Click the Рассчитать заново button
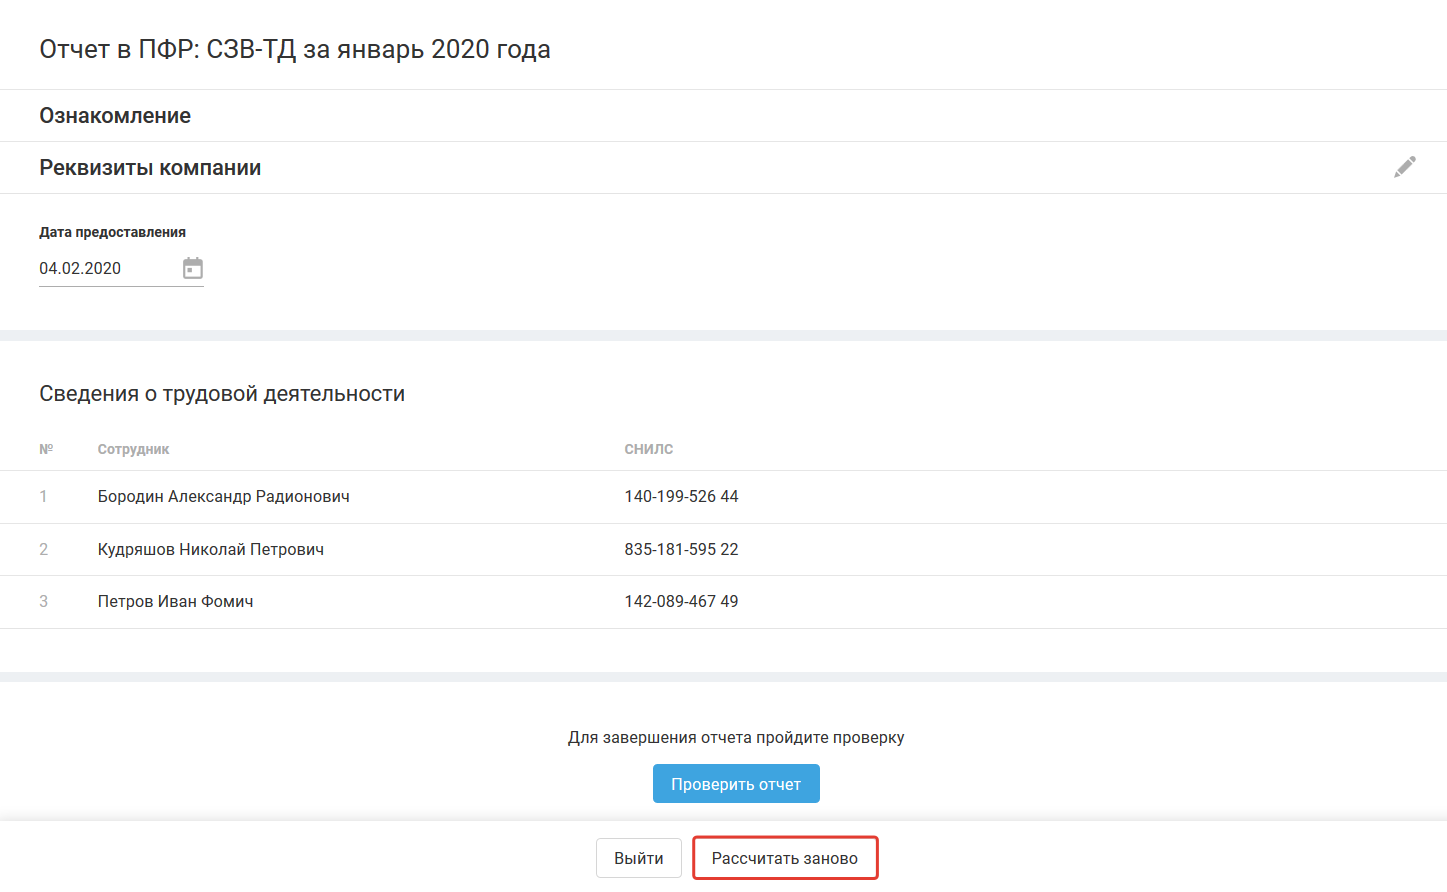The image size is (1447, 892). (x=785, y=858)
